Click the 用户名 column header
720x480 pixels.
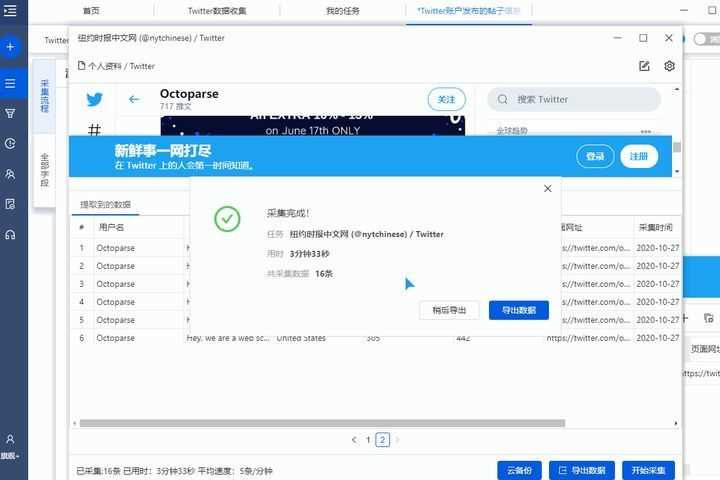pos(111,227)
